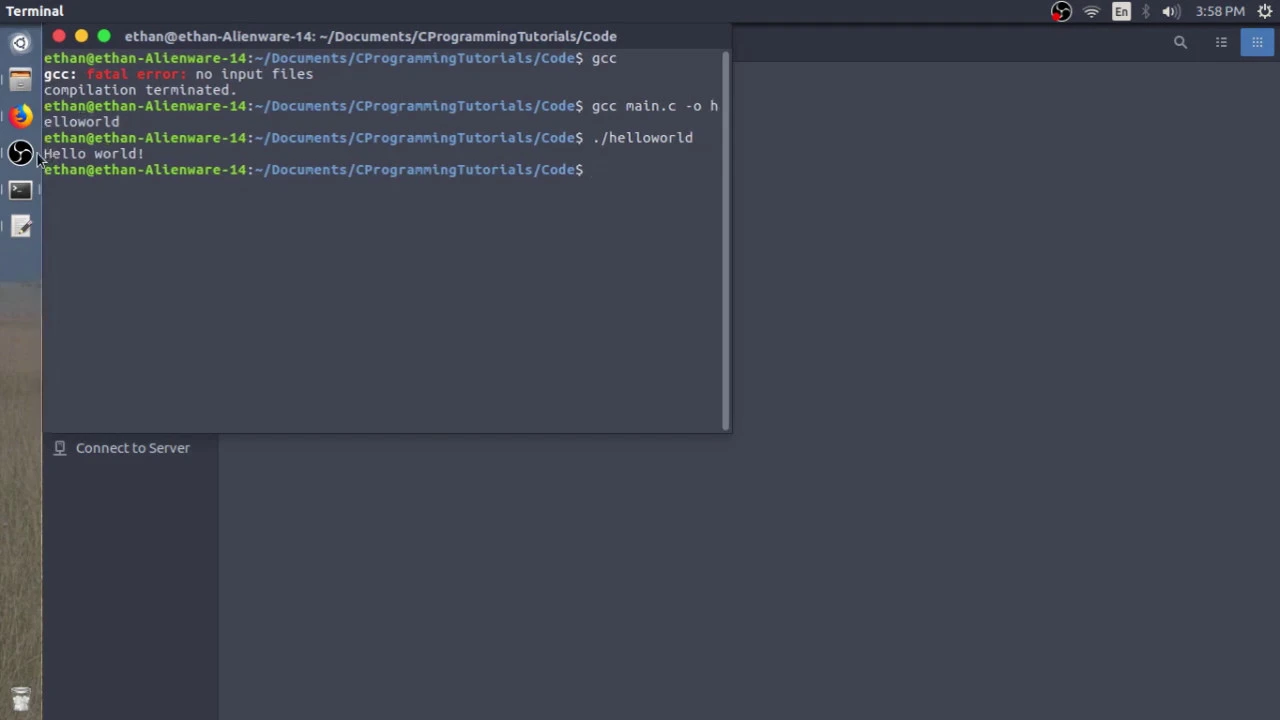Open the Text Editor dock icon
This screenshot has height=720, width=1280.
pyautogui.click(x=20, y=227)
